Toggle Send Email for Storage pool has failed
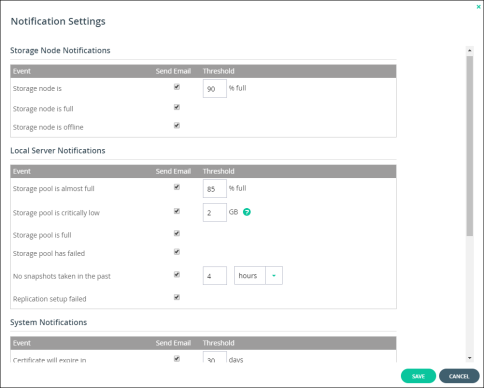This screenshot has width=484, height=388. coord(177,252)
